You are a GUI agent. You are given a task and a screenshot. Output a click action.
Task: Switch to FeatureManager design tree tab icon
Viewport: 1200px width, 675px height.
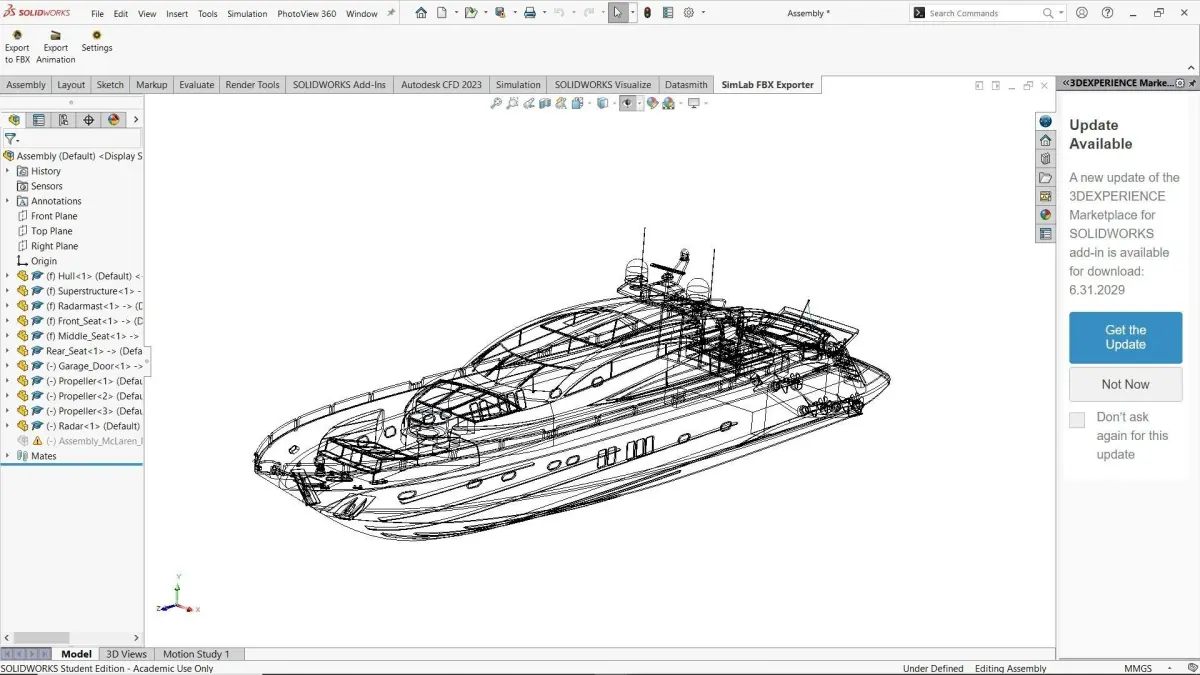point(14,120)
